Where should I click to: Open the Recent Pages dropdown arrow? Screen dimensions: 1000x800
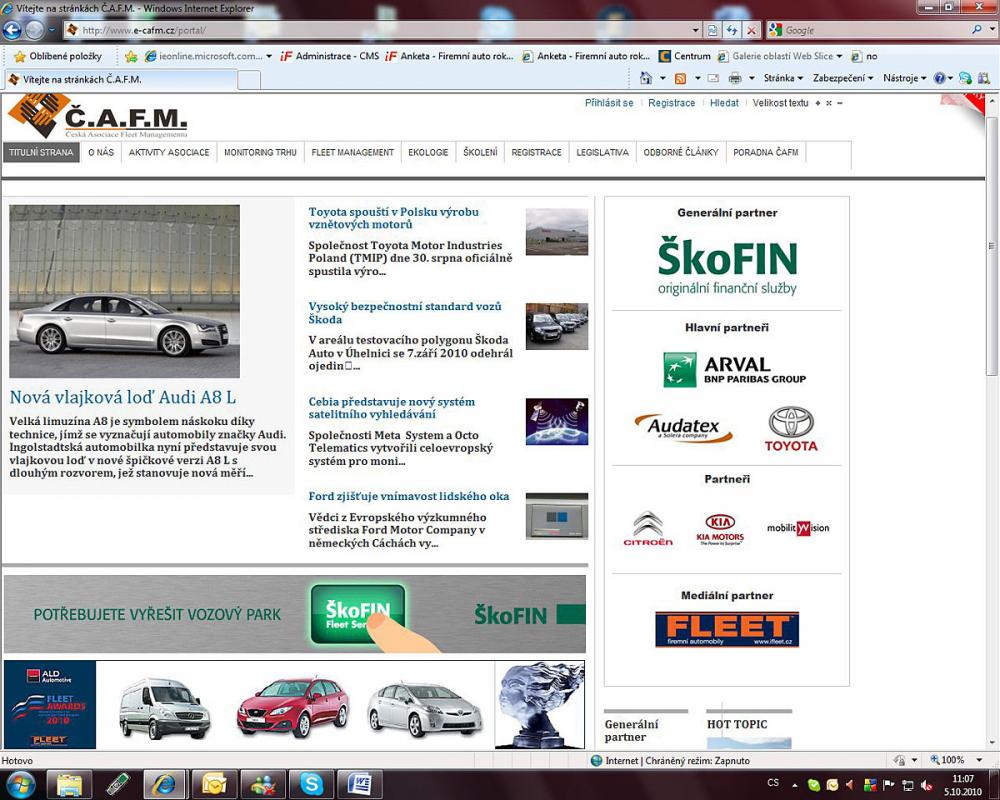point(52,29)
